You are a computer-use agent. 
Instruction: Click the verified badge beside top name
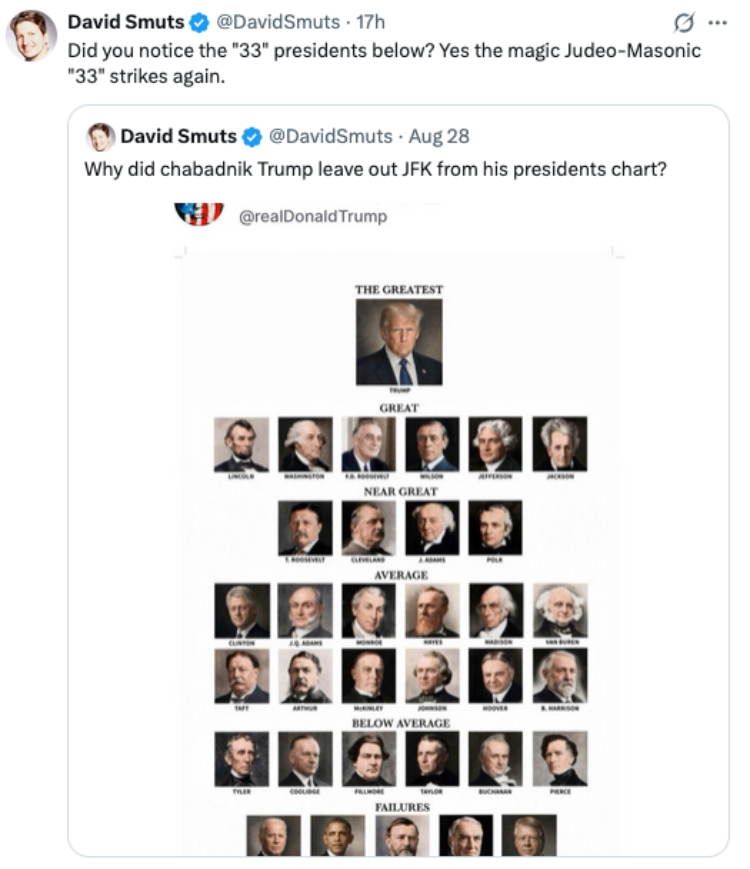pyautogui.click(x=199, y=23)
